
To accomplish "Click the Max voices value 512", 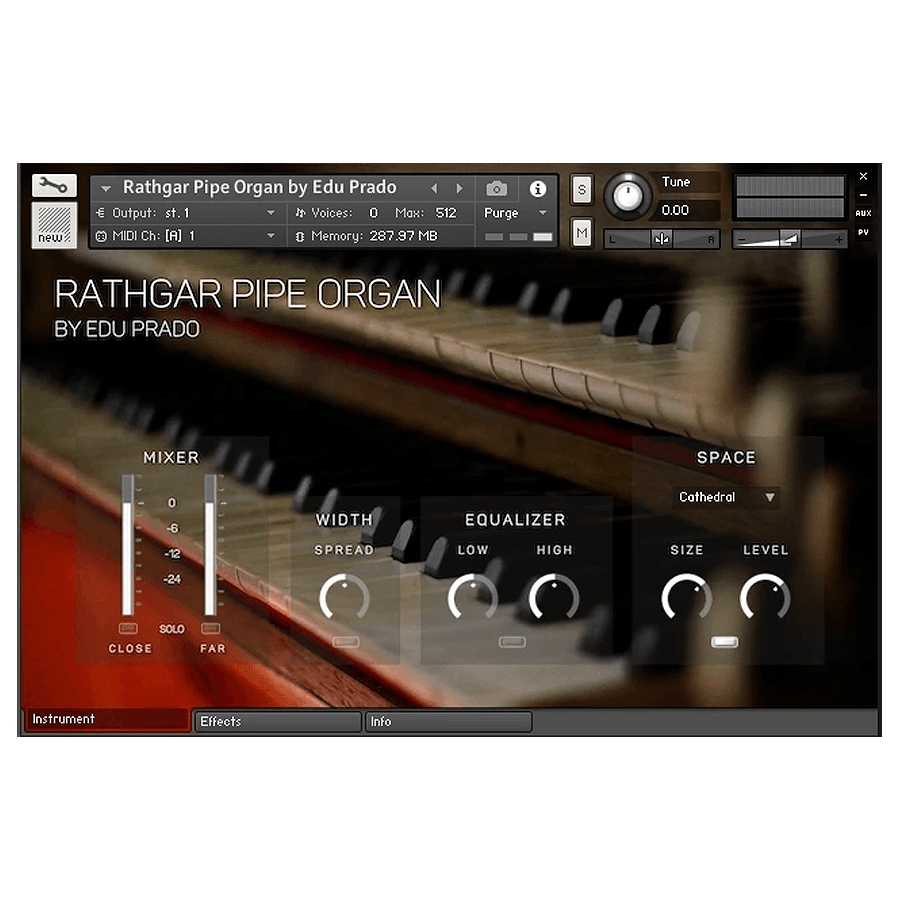I will [446, 213].
